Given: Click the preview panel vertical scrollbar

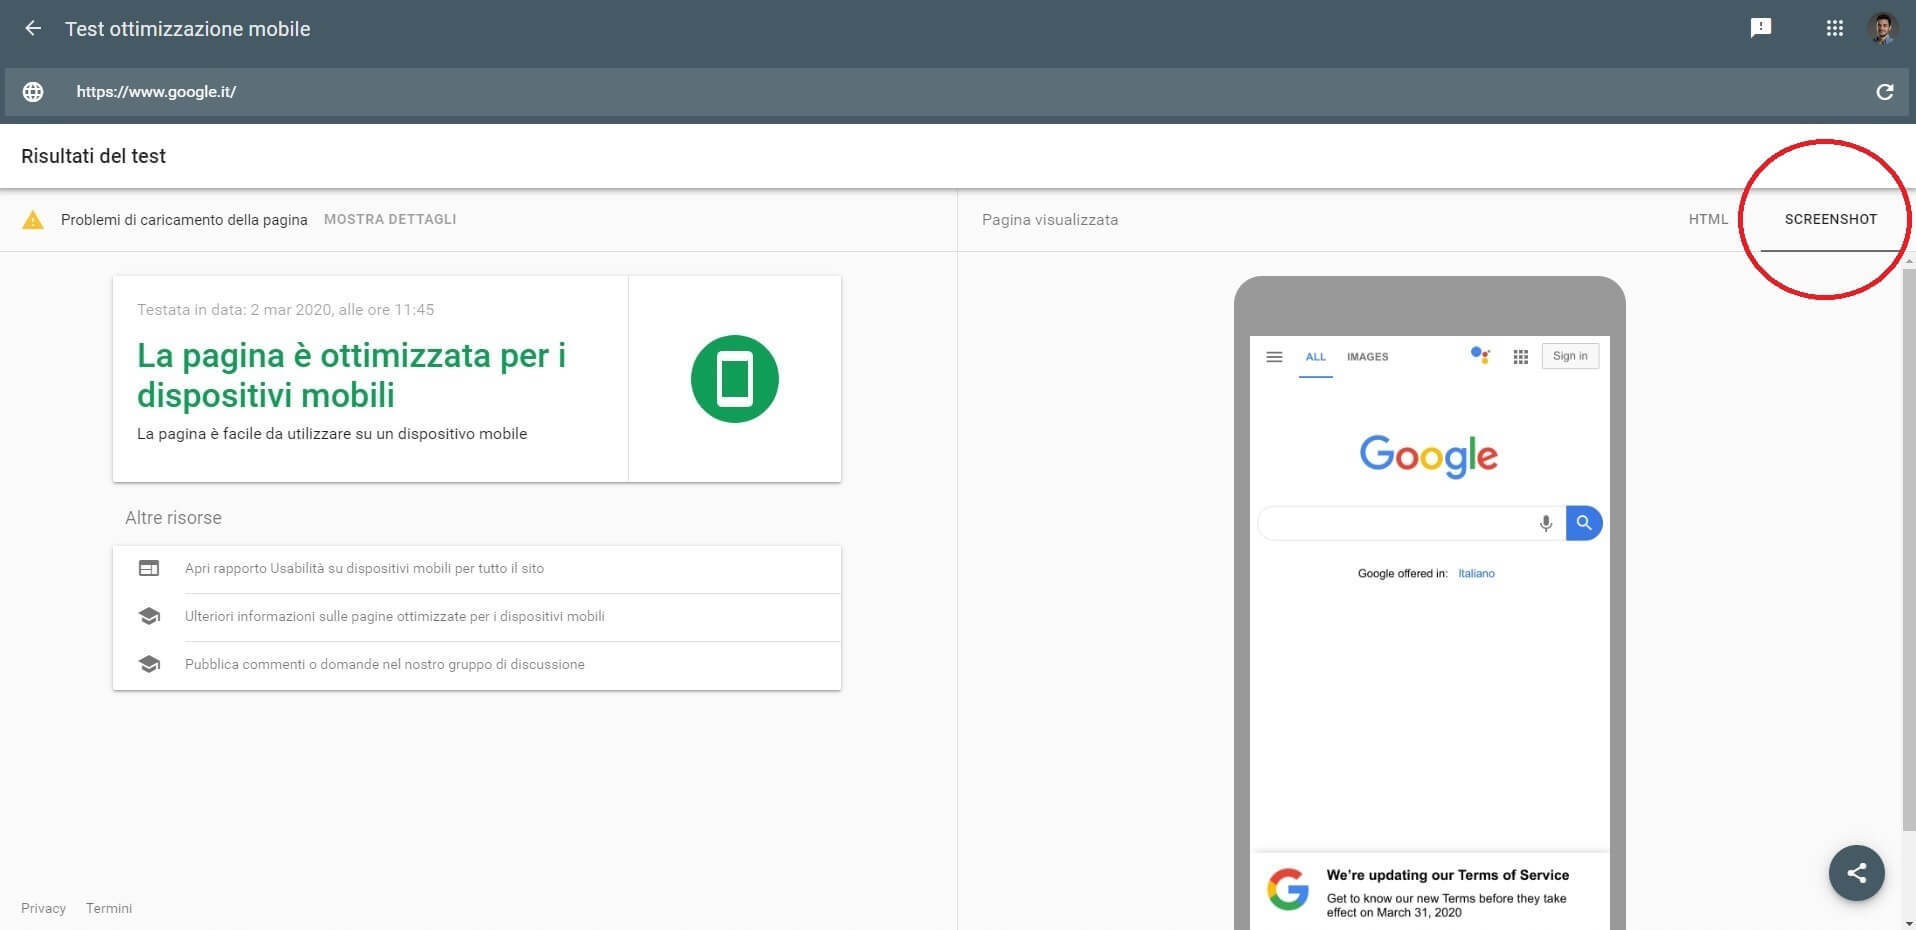Looking at the screenshot, I should tap(1908, 550).
